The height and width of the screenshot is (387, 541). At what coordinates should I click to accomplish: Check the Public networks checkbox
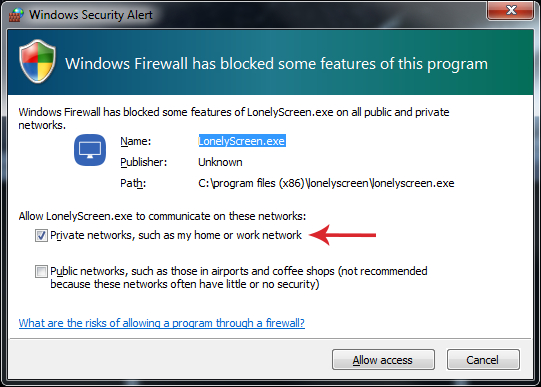[41, 271]
